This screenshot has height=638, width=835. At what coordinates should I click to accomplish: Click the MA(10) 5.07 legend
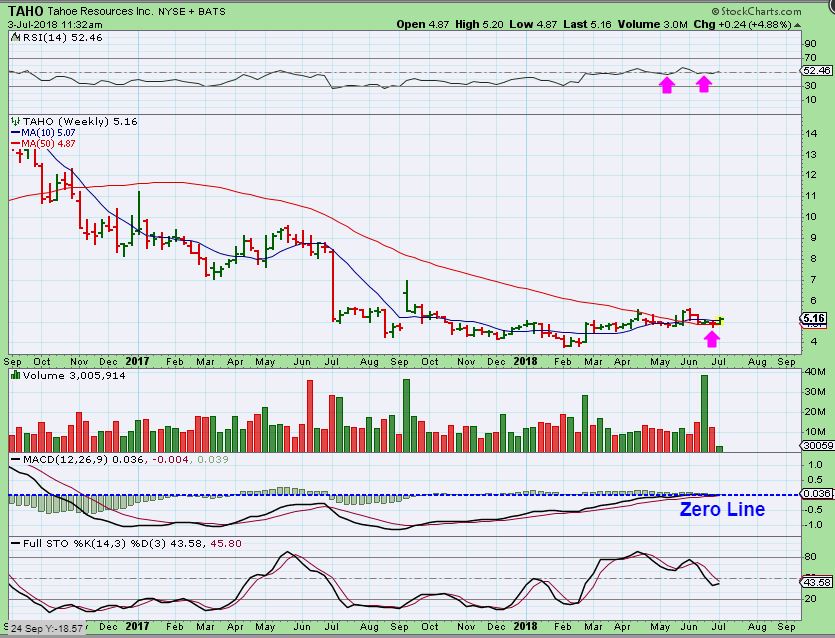click(43, 133)
